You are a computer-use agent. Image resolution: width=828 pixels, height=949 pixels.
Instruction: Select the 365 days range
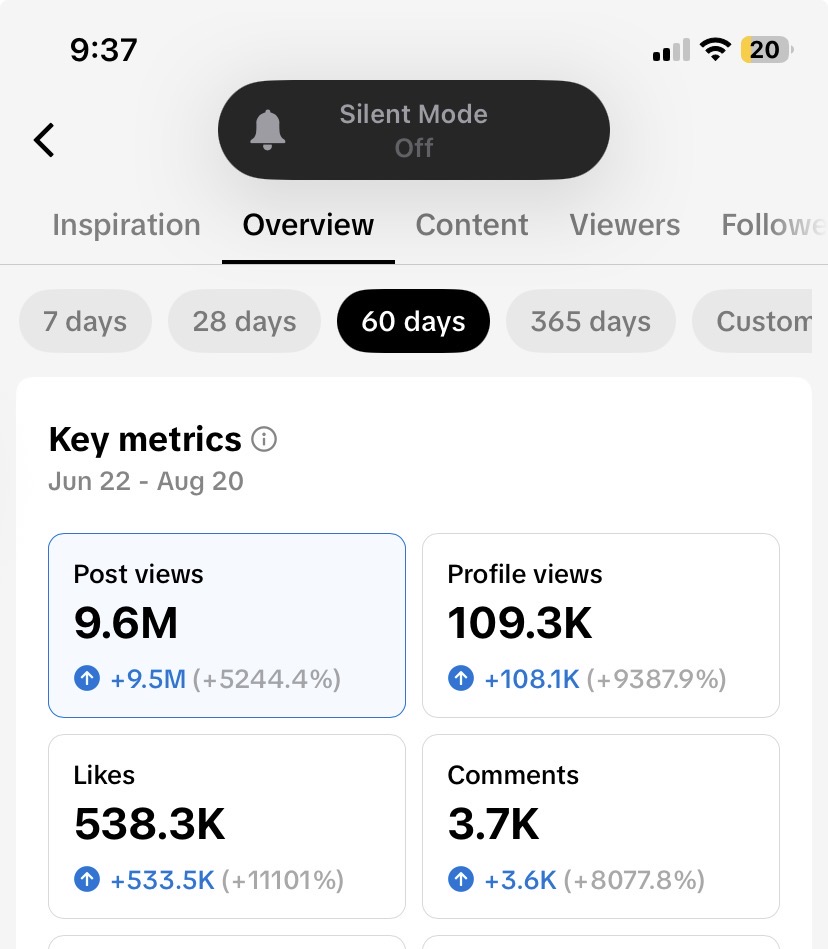[x=591, y=321]
